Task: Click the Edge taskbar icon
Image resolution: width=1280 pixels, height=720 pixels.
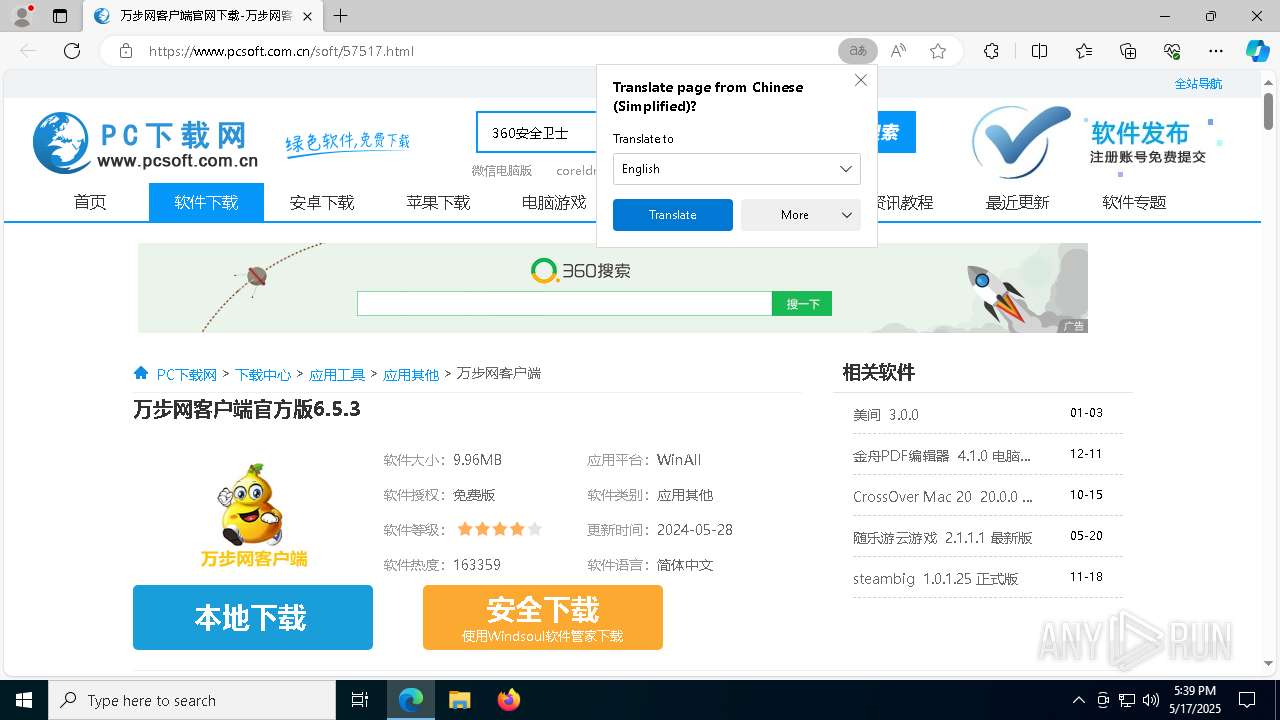Action: pos(411,700)
